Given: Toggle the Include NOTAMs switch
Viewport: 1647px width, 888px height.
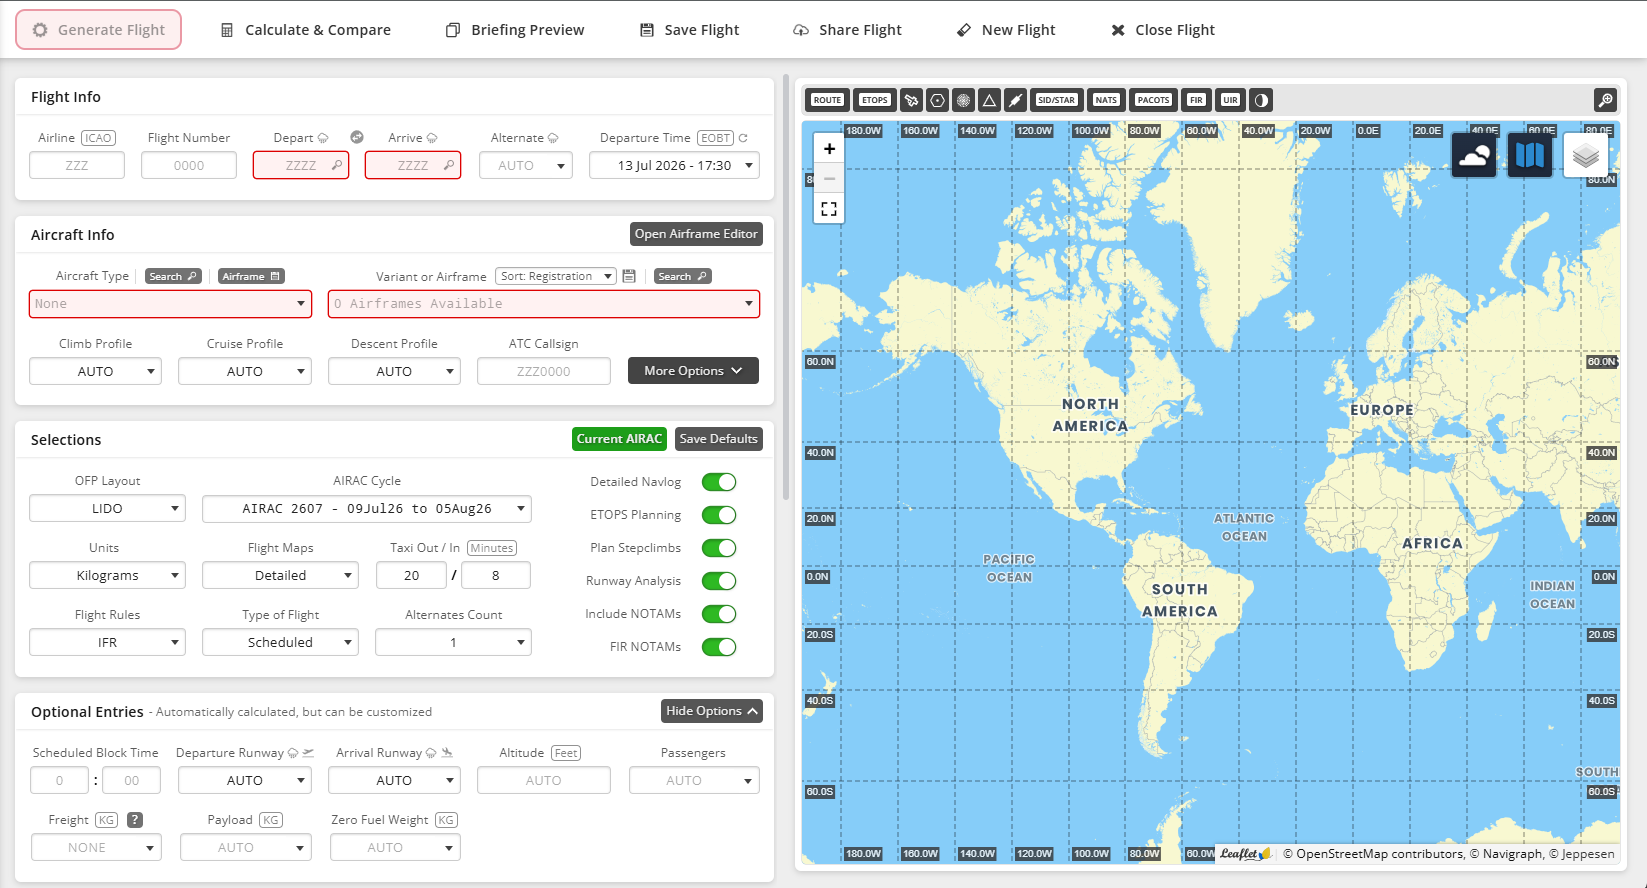Looking at the screenshot, I should tap(719, 614).
